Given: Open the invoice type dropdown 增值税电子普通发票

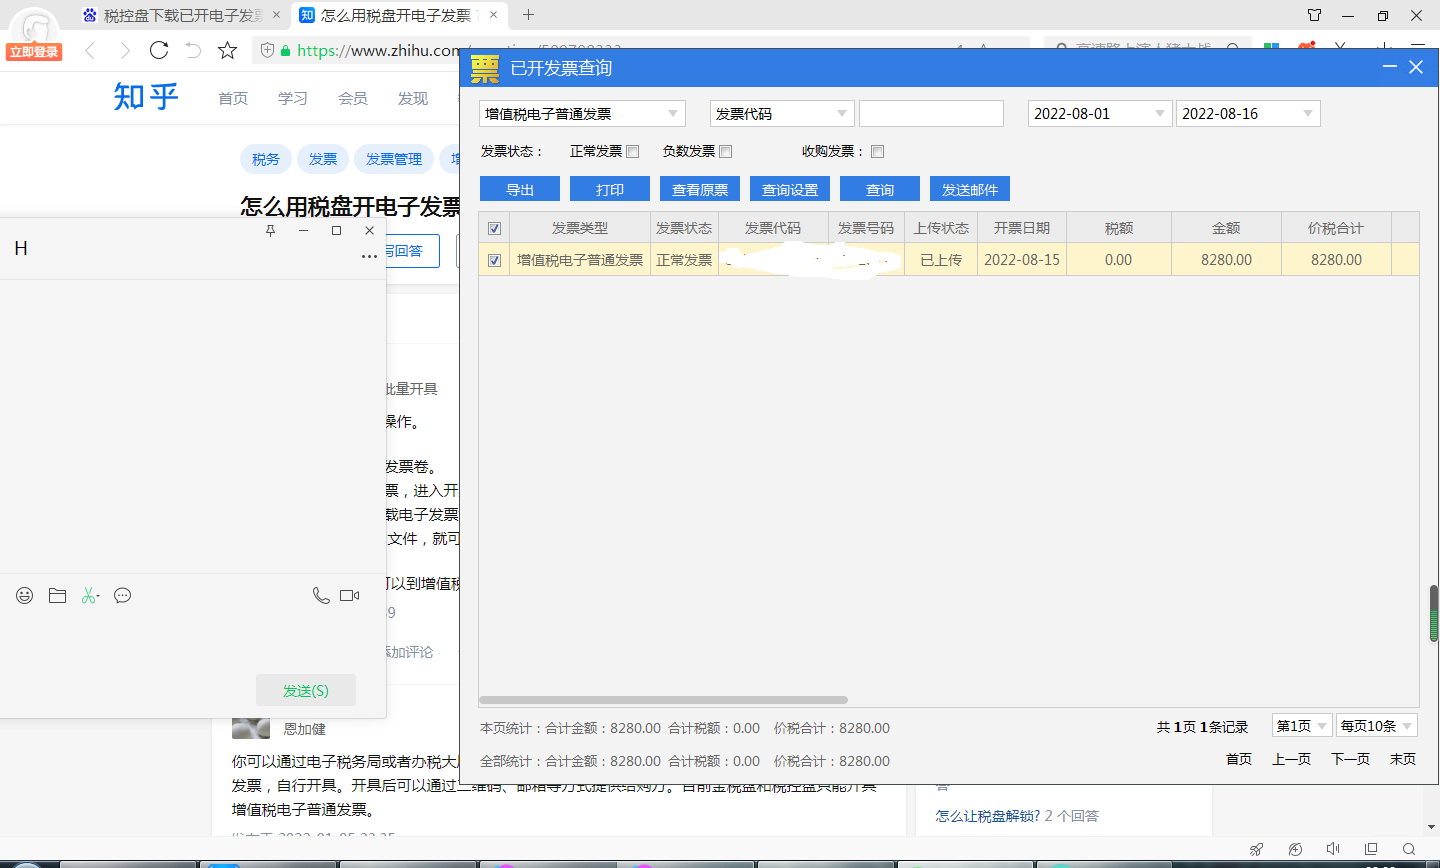Looking at the screenshot, I should click(582, 114).
